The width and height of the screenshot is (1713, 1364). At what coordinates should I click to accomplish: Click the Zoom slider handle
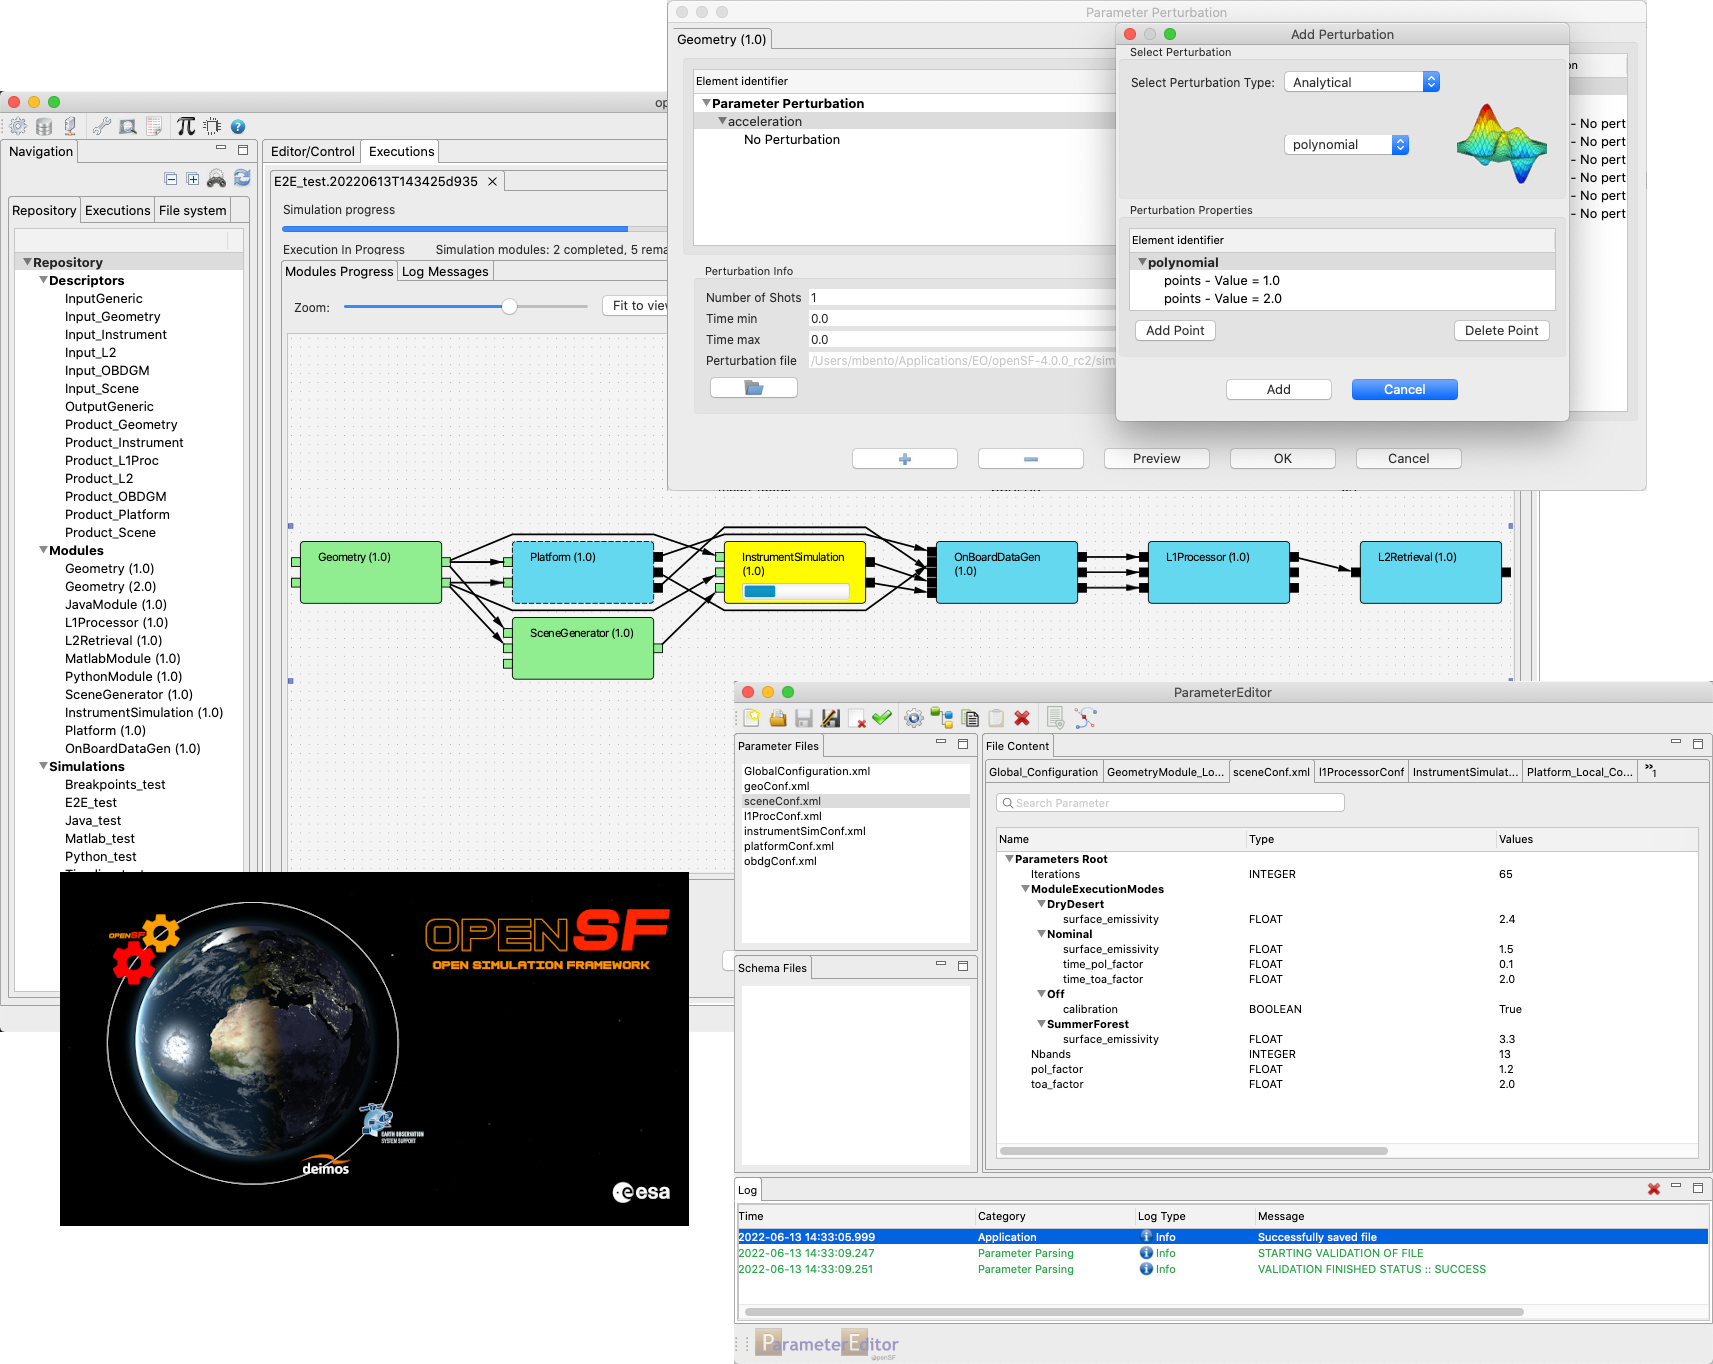point(509,307)
